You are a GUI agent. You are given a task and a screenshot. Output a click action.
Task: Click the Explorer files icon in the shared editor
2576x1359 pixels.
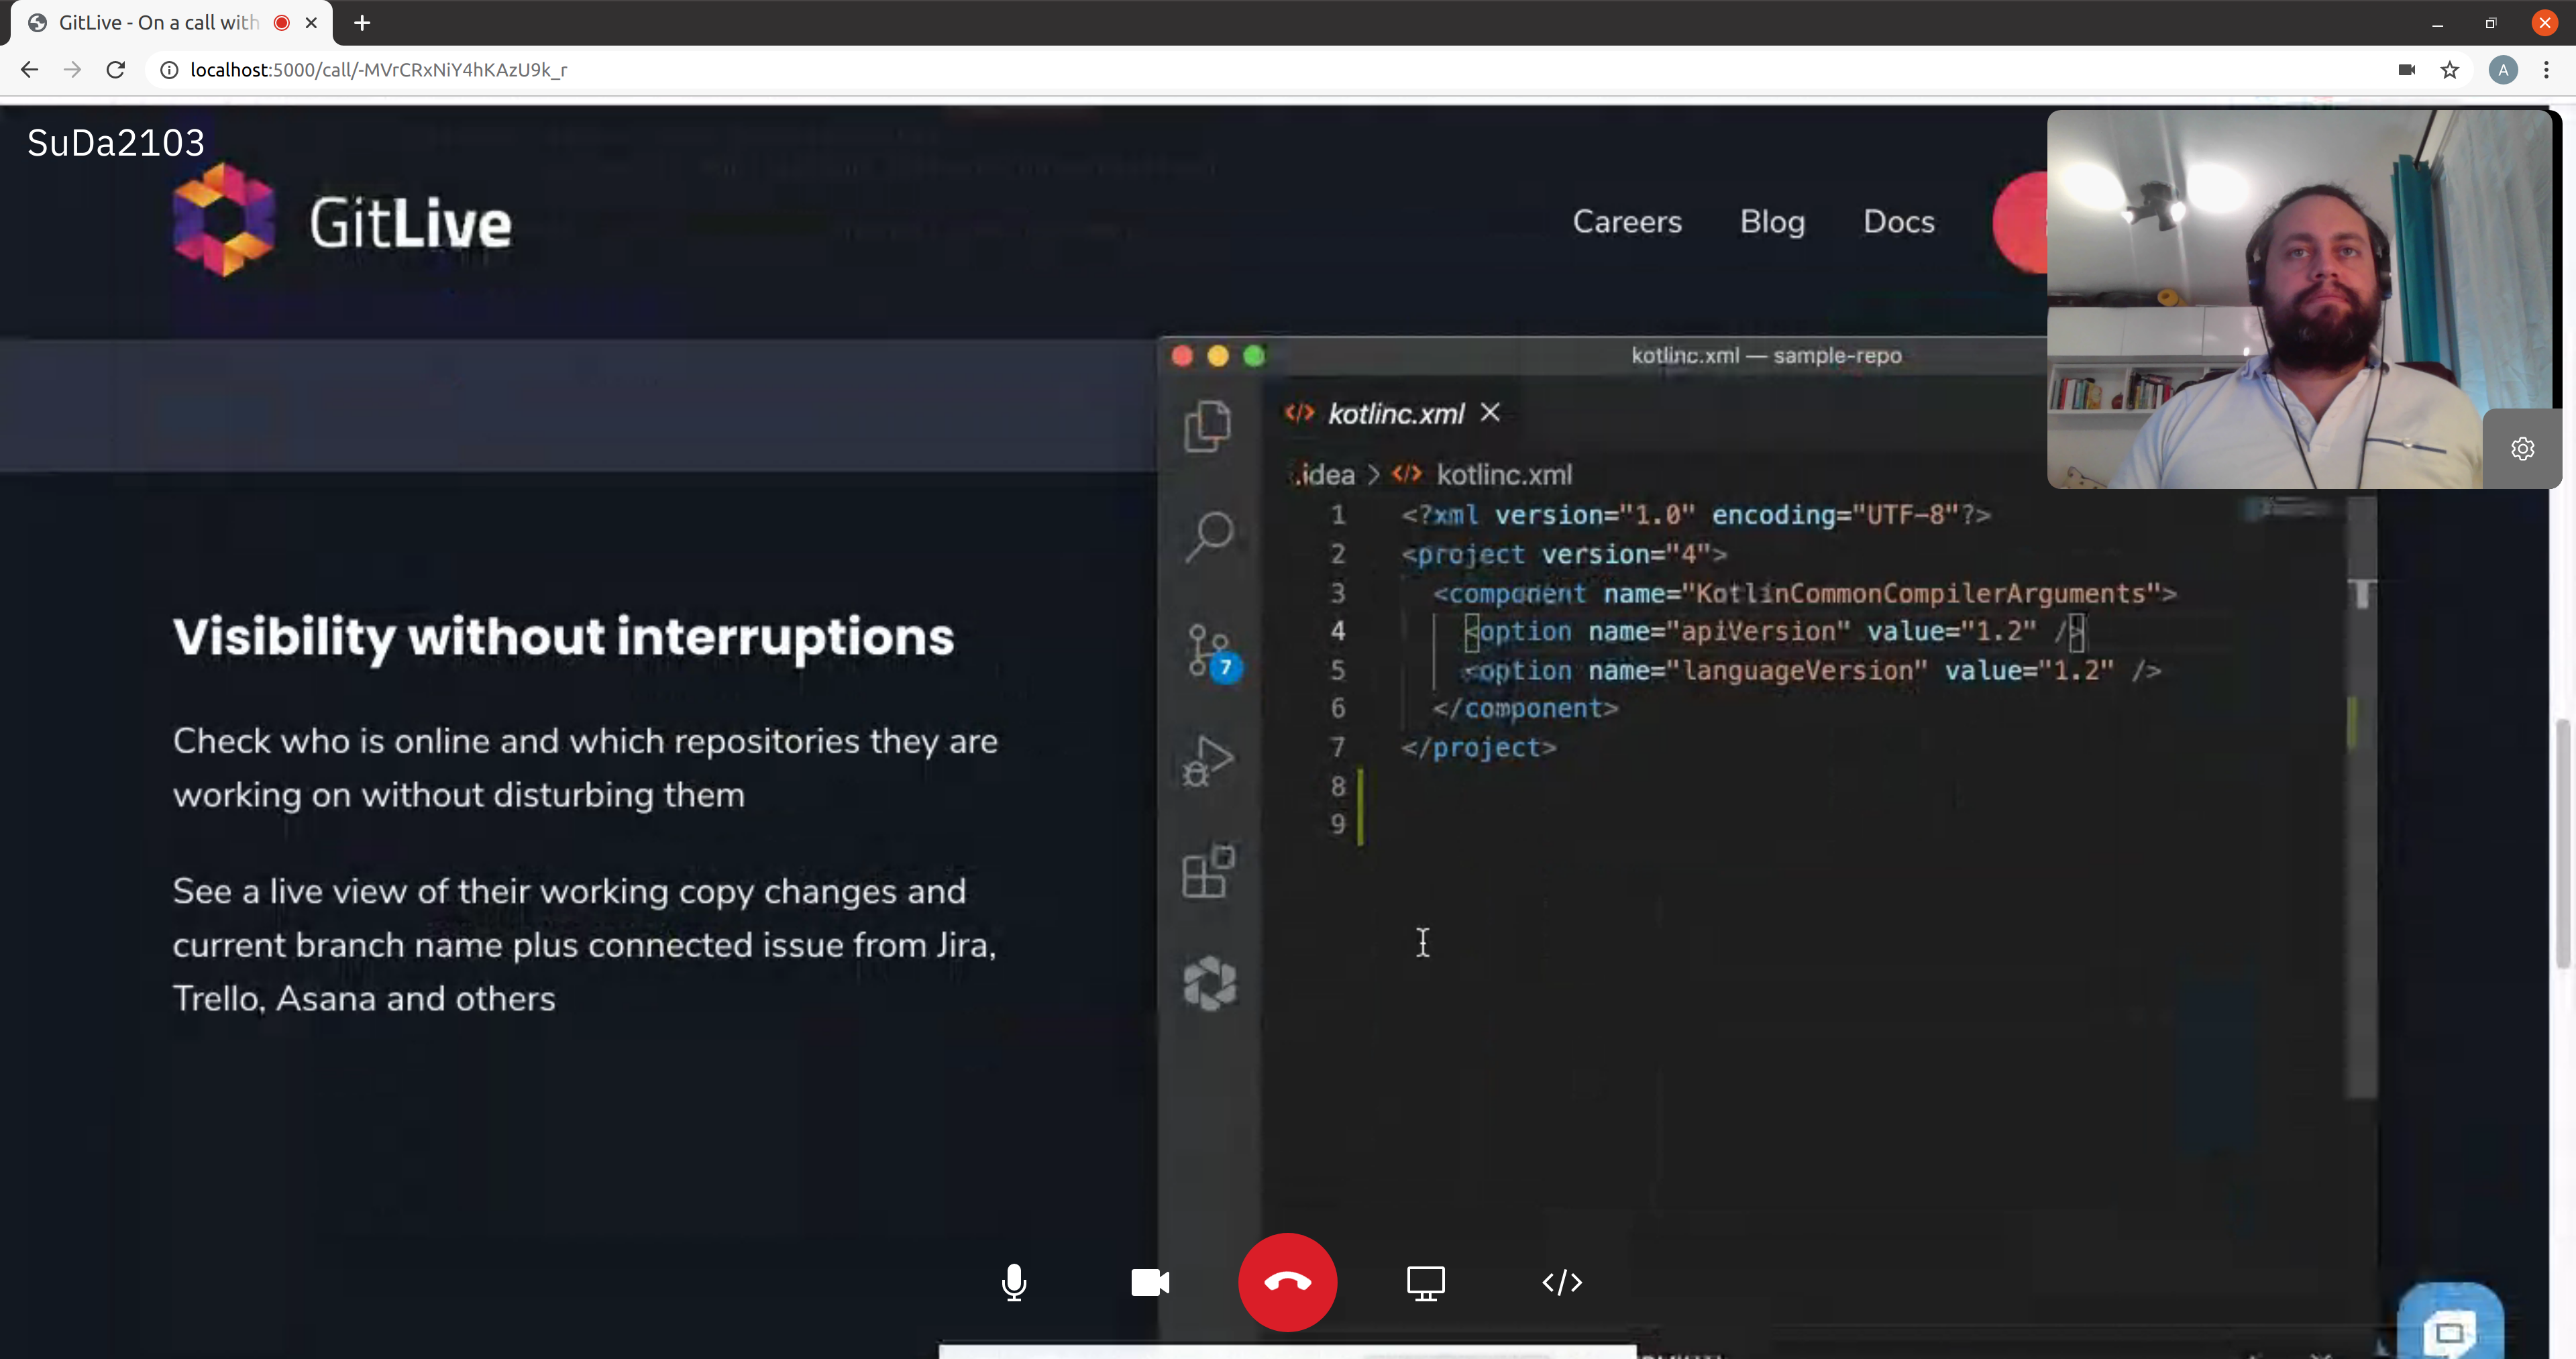1208,427
